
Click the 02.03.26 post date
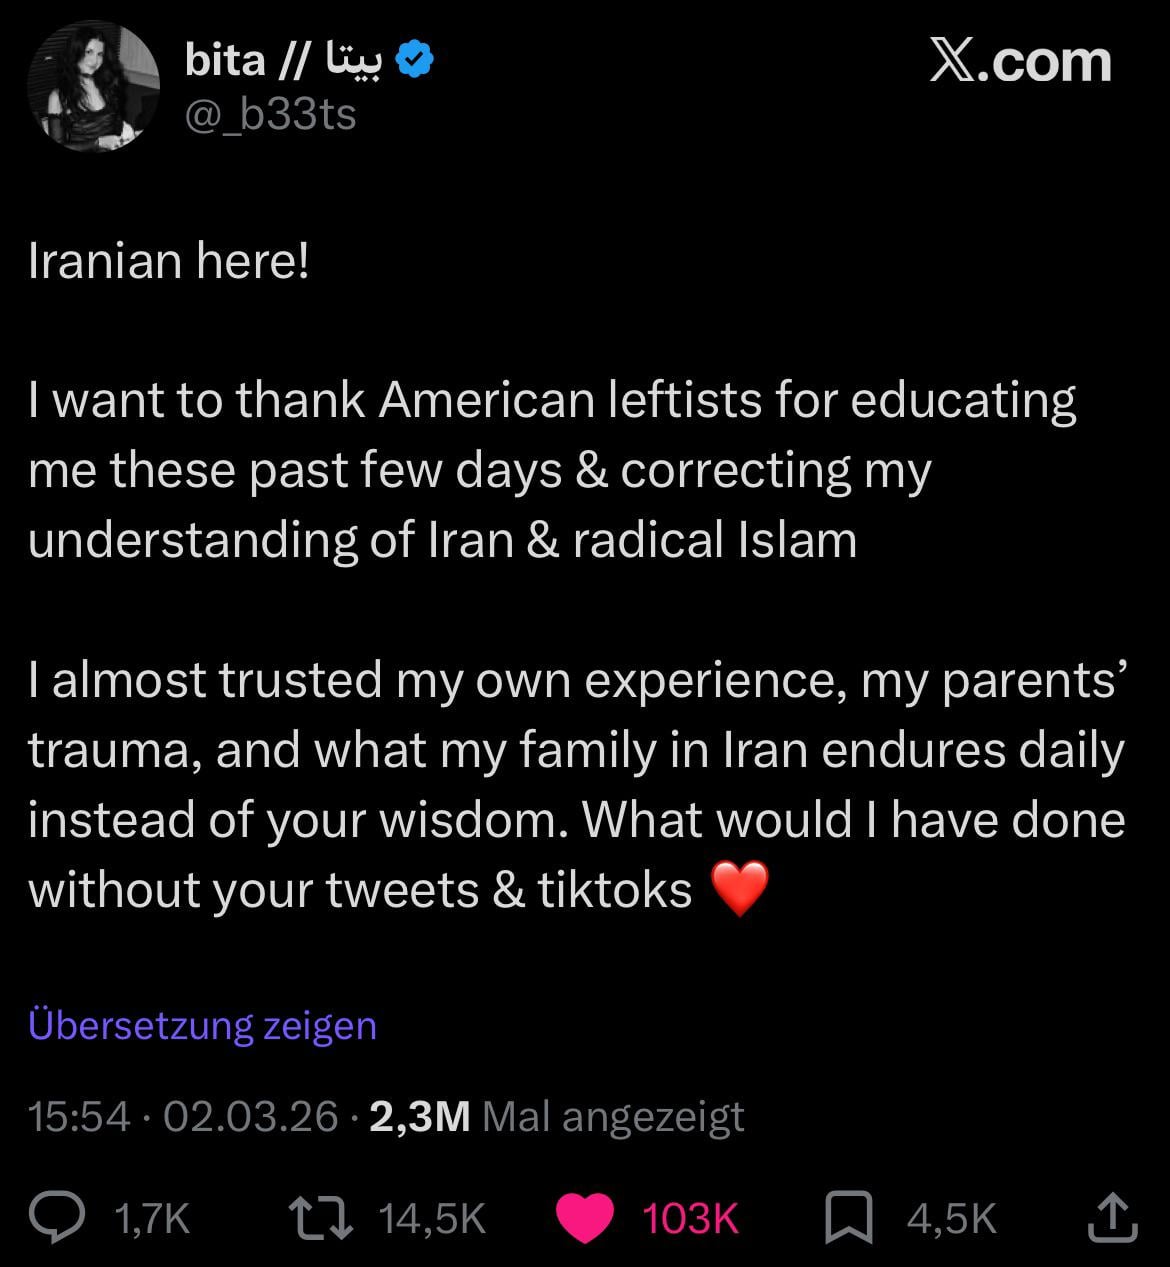click(250, 1116)
